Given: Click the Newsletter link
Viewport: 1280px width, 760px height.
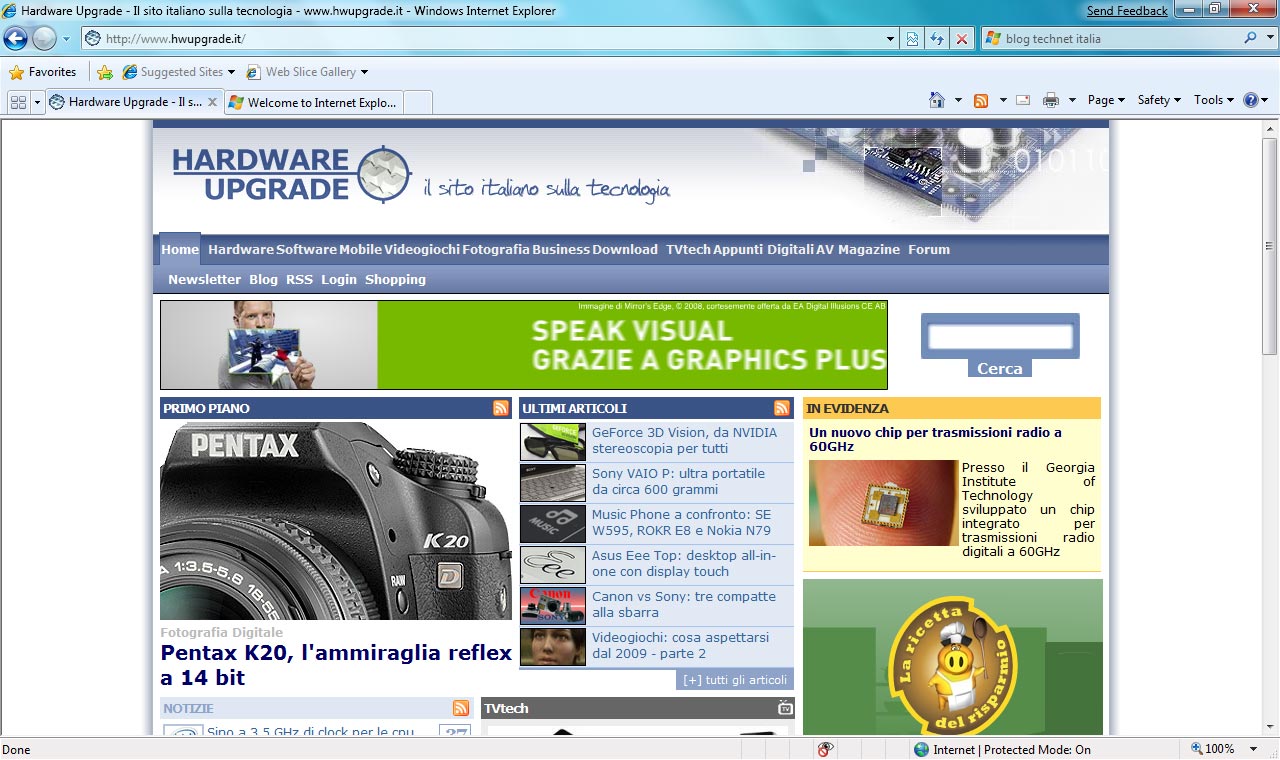Looking at the screenshot, I should 205,279.
